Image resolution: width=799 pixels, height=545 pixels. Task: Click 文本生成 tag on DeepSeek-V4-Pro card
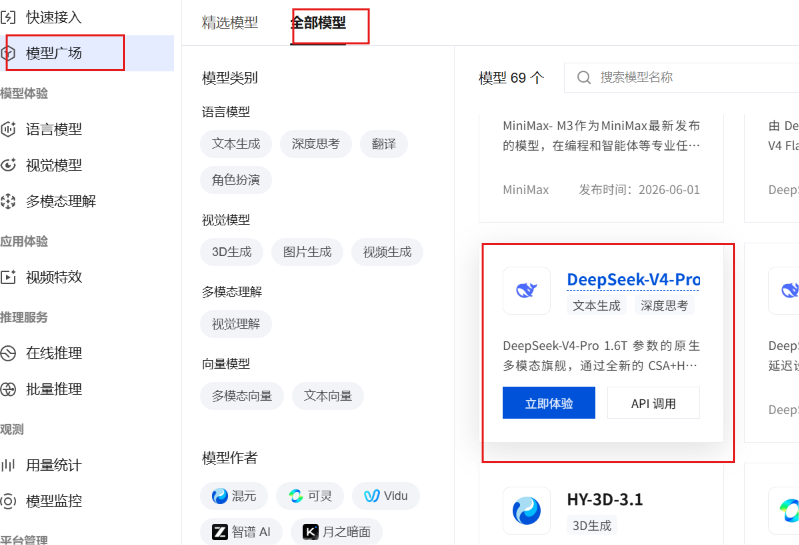[597, 306]
